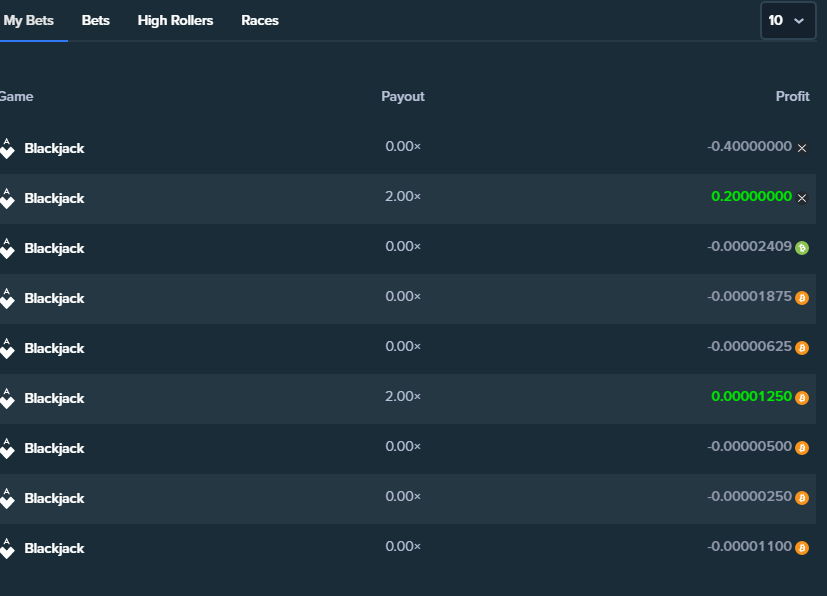Click the Bitcoin icon beside -0.00000500
Image resolution: width=827 pixels, height=596 pixels.
point(802,448)
